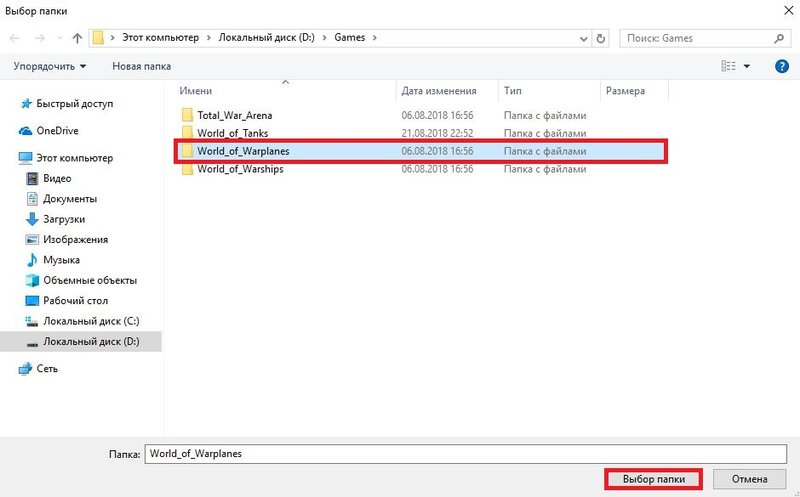Close the Выбор папки dialog
Viewport: 800px width, 497px height.
point(788,11)
